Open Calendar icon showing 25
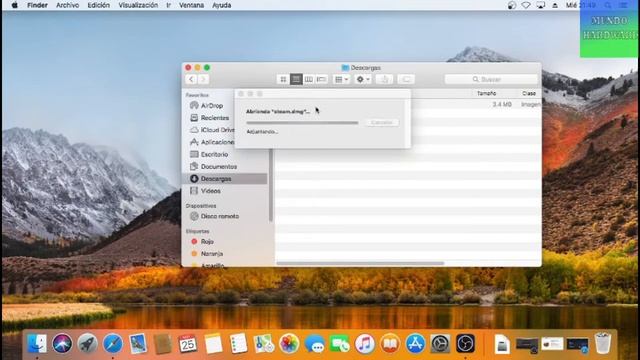 click(188, 344)
